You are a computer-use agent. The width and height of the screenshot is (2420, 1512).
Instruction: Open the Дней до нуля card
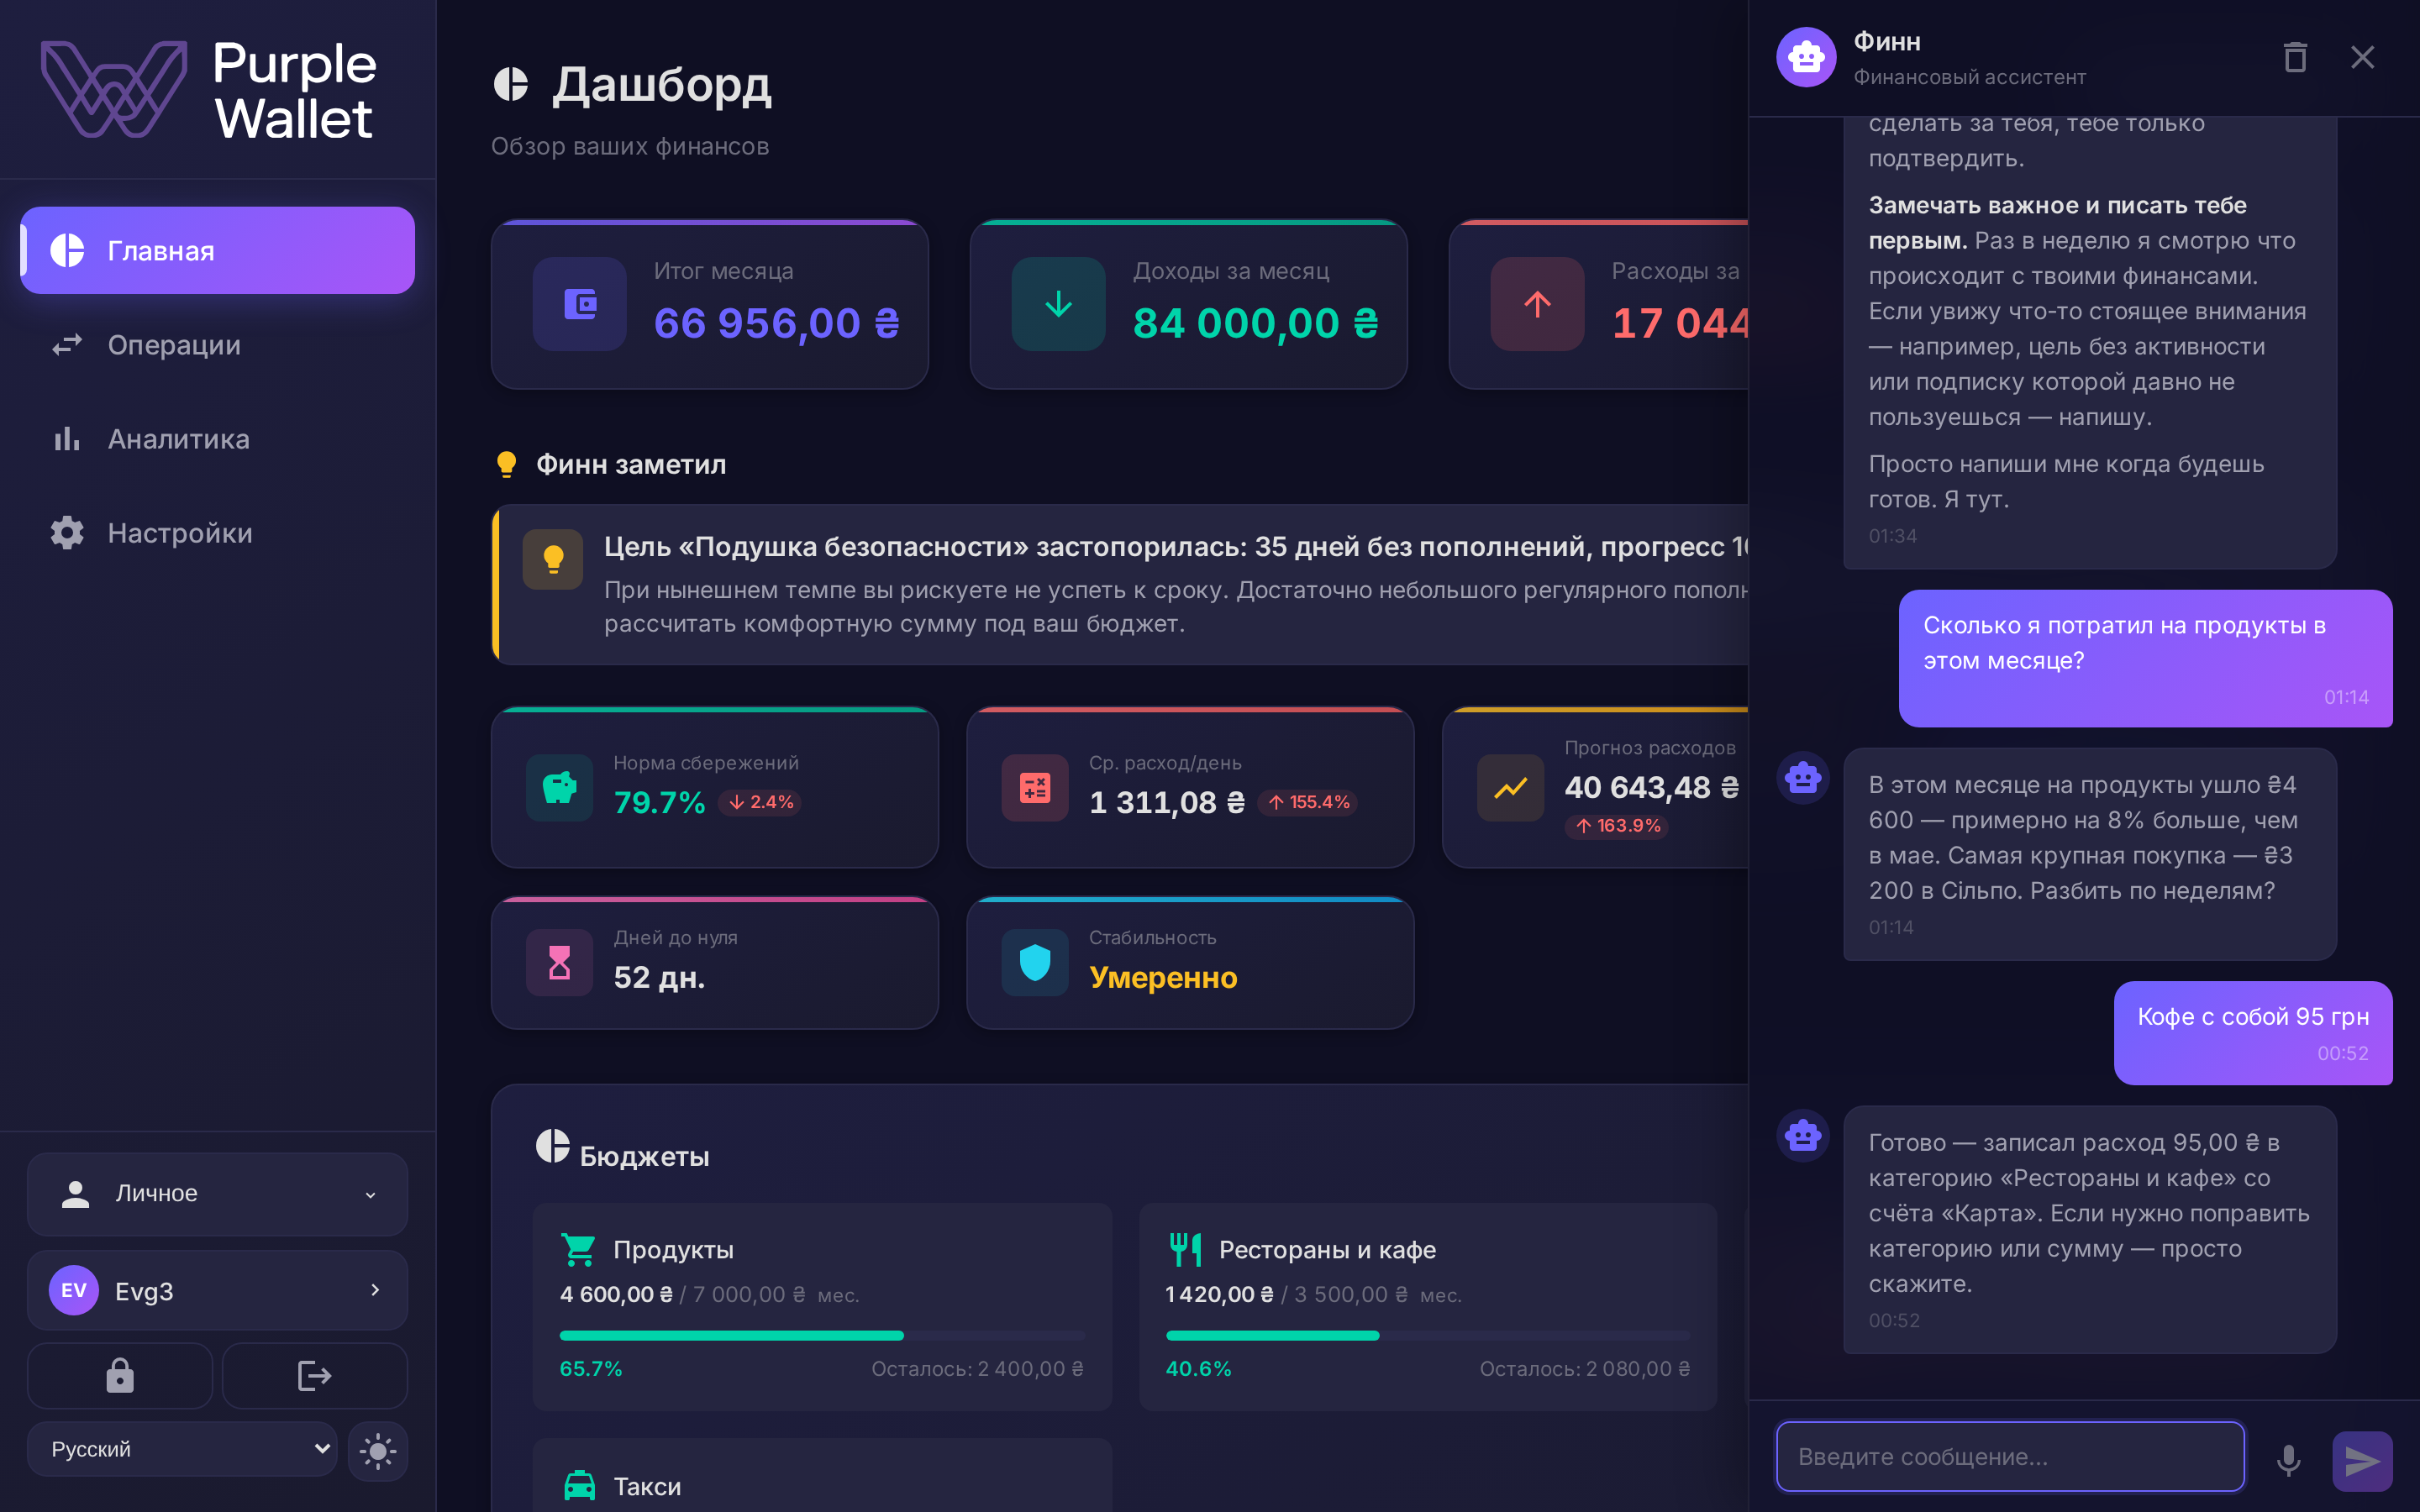click(715, 963)
